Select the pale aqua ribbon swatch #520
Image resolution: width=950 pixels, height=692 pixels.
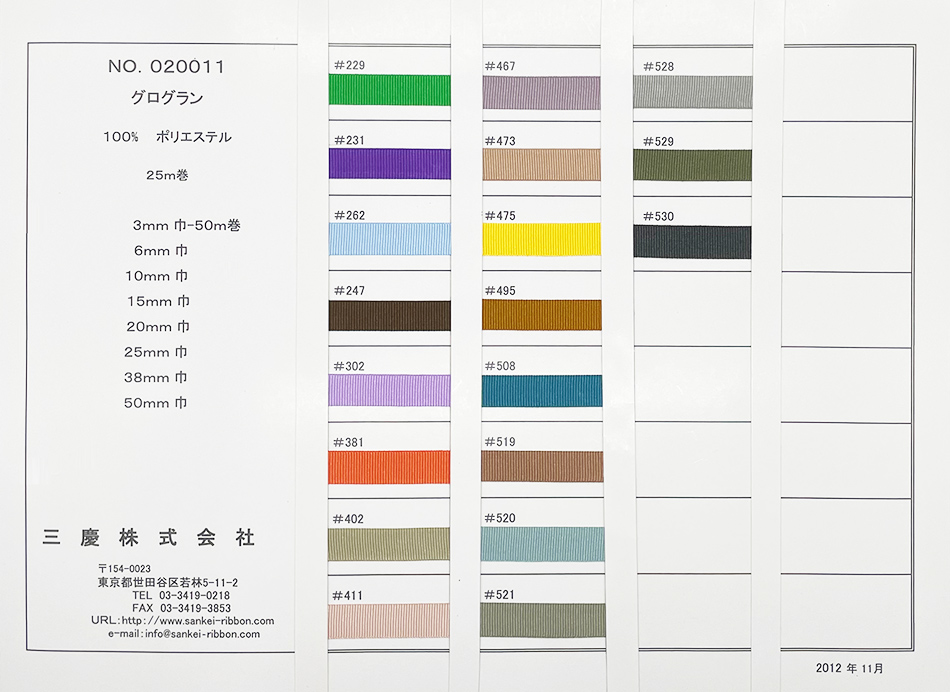(x=542, y=544)
